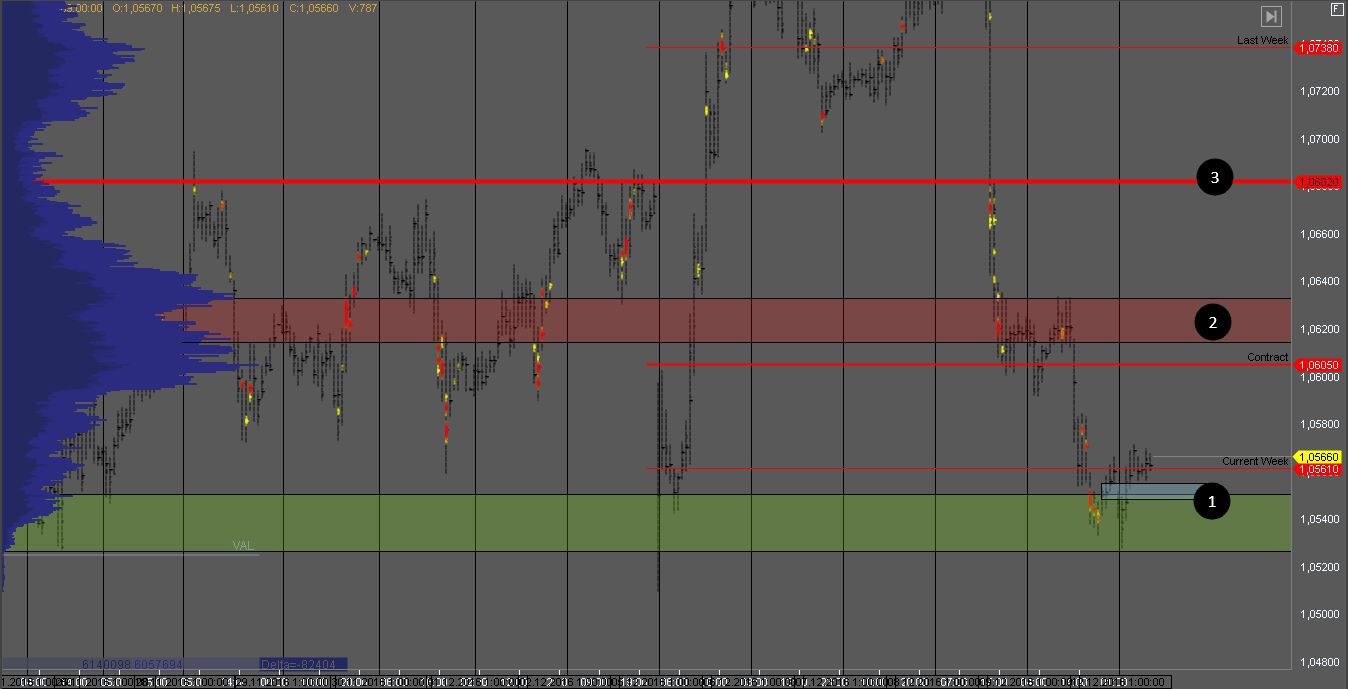Viewport: 1348px width, 689px height.
Task: Click the black circle marker numbered 3
Action: (1214, 178)
